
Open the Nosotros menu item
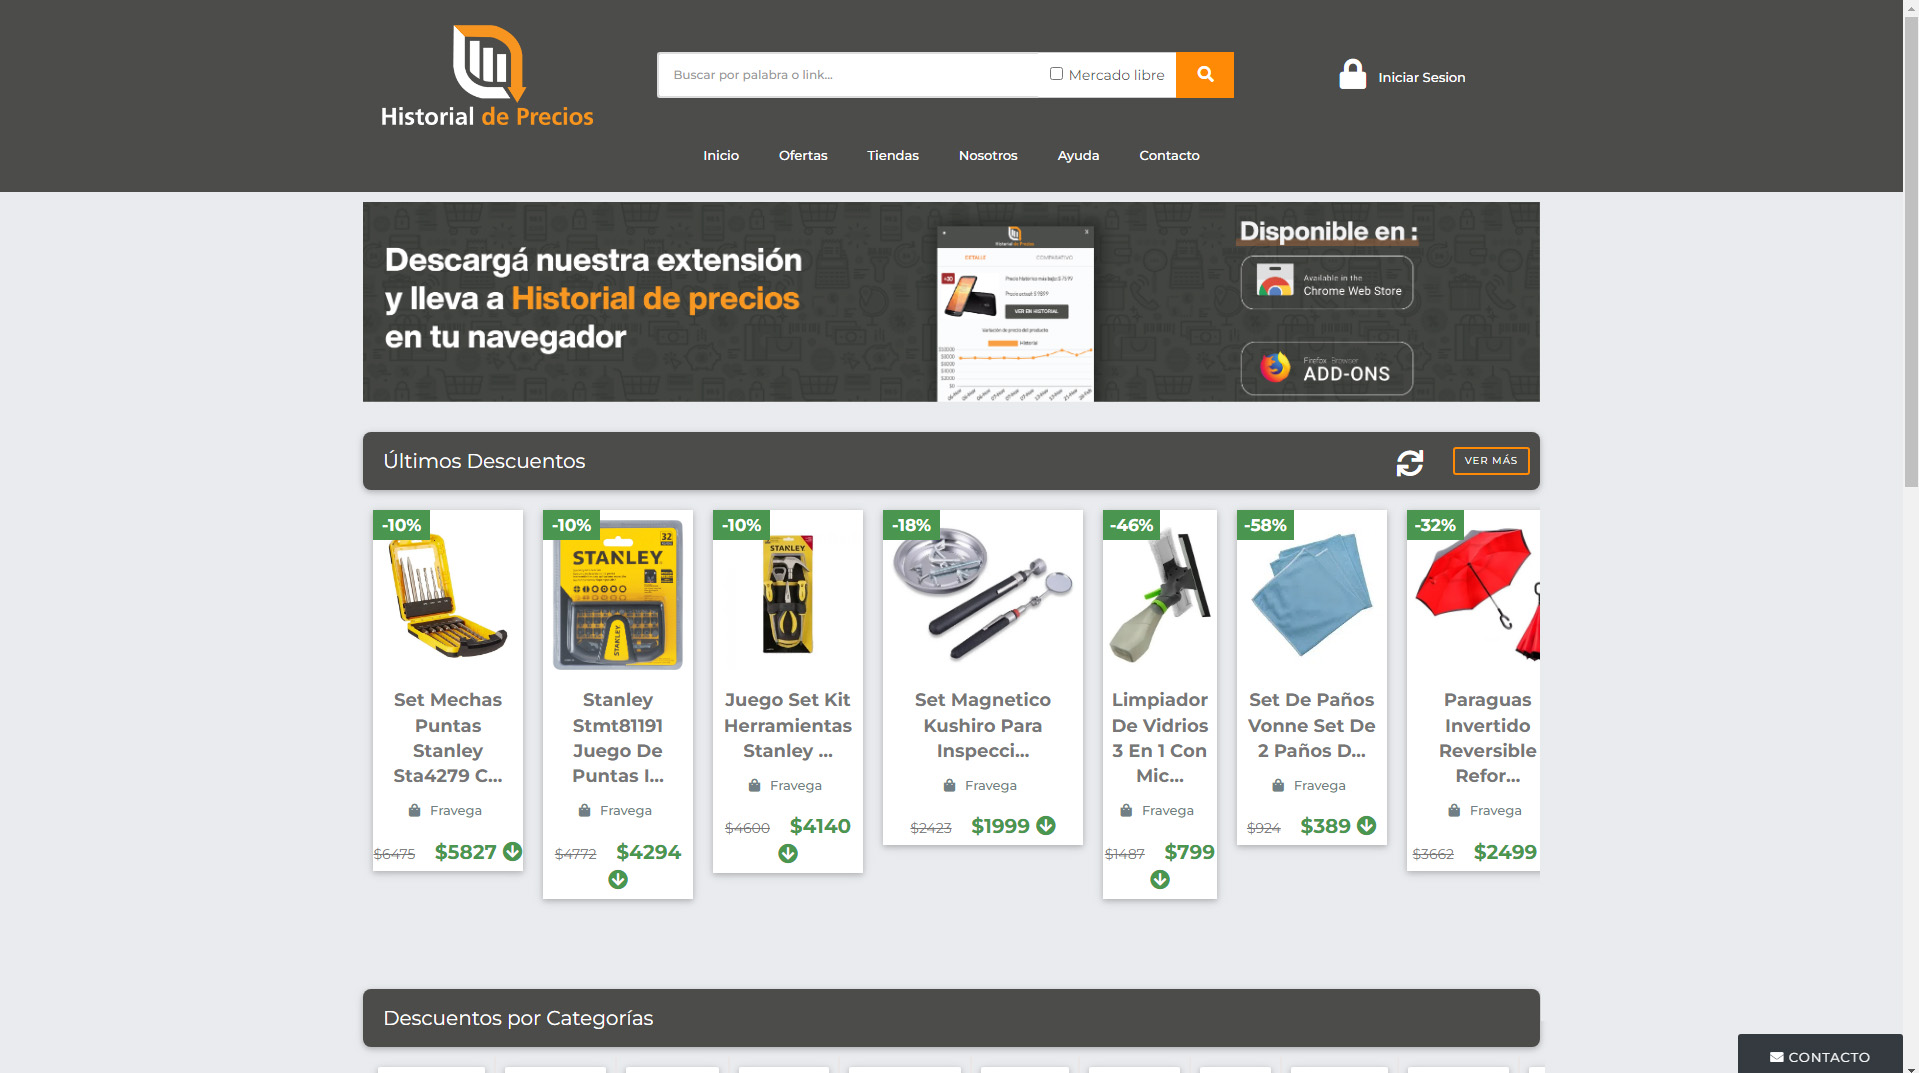tap(988, 155)
